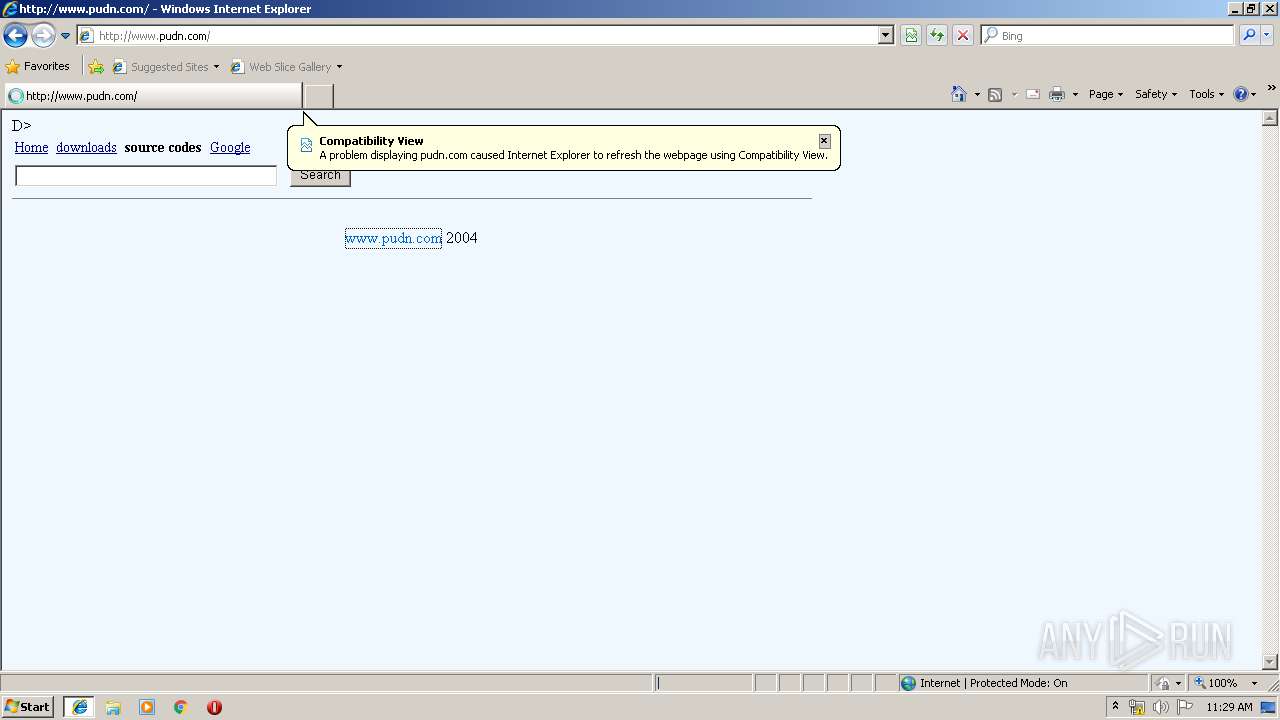Click the Google link
This screenshot has width=1280, height=720.
click(230, 147)
